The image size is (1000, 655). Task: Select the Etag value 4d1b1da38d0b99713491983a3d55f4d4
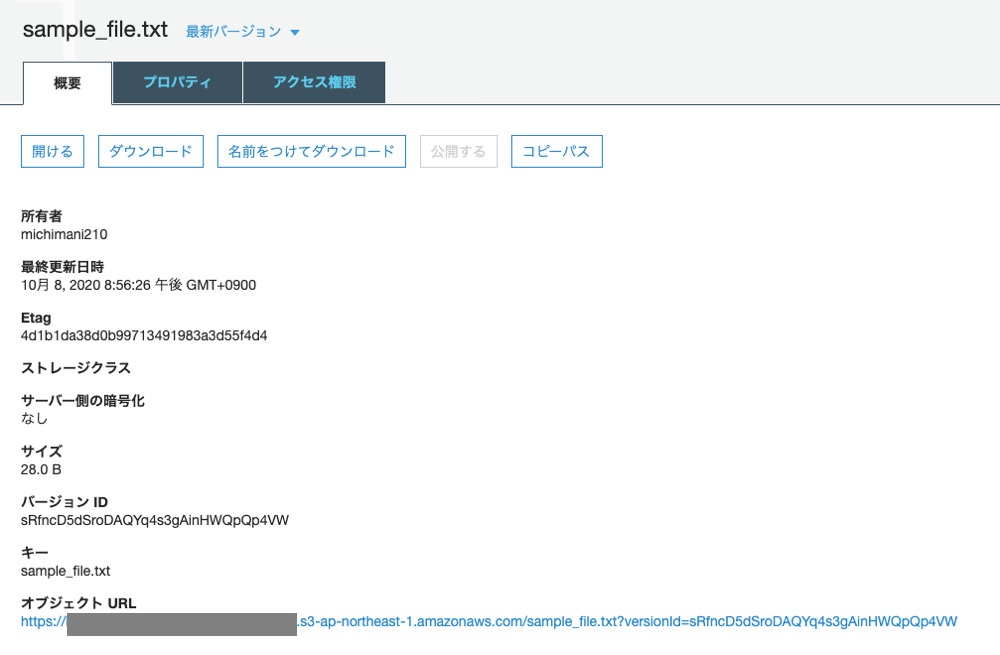(x=142, y=335)
